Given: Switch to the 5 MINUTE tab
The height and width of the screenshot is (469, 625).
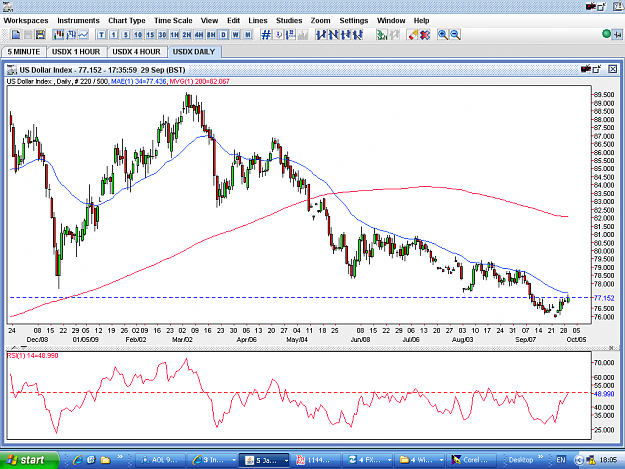Looking at the screenshot, I should [24, 52].
